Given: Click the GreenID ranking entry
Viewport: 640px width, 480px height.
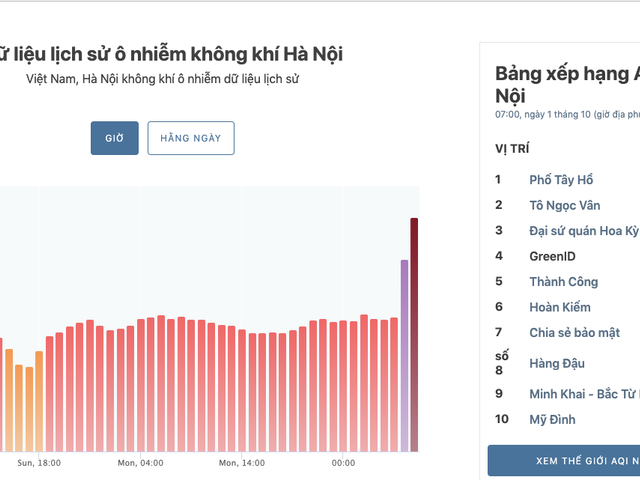Looking at the screenshot, I should [x=552, y=256].
